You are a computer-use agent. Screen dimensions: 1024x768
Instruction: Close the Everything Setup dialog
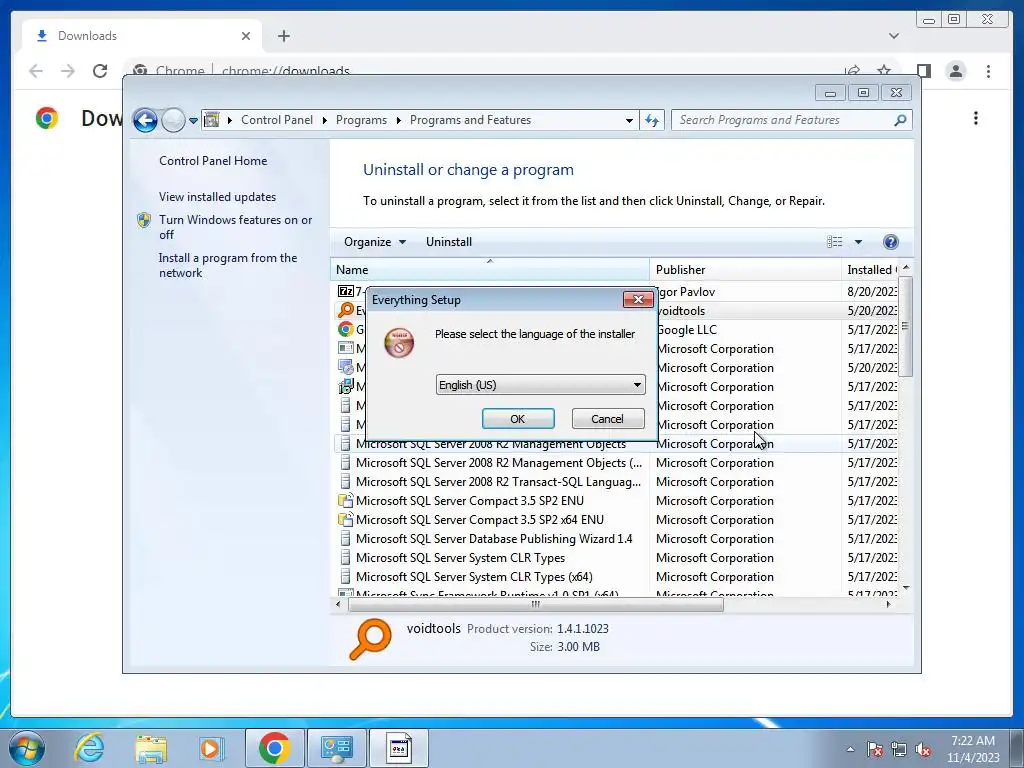coord(638,299)
